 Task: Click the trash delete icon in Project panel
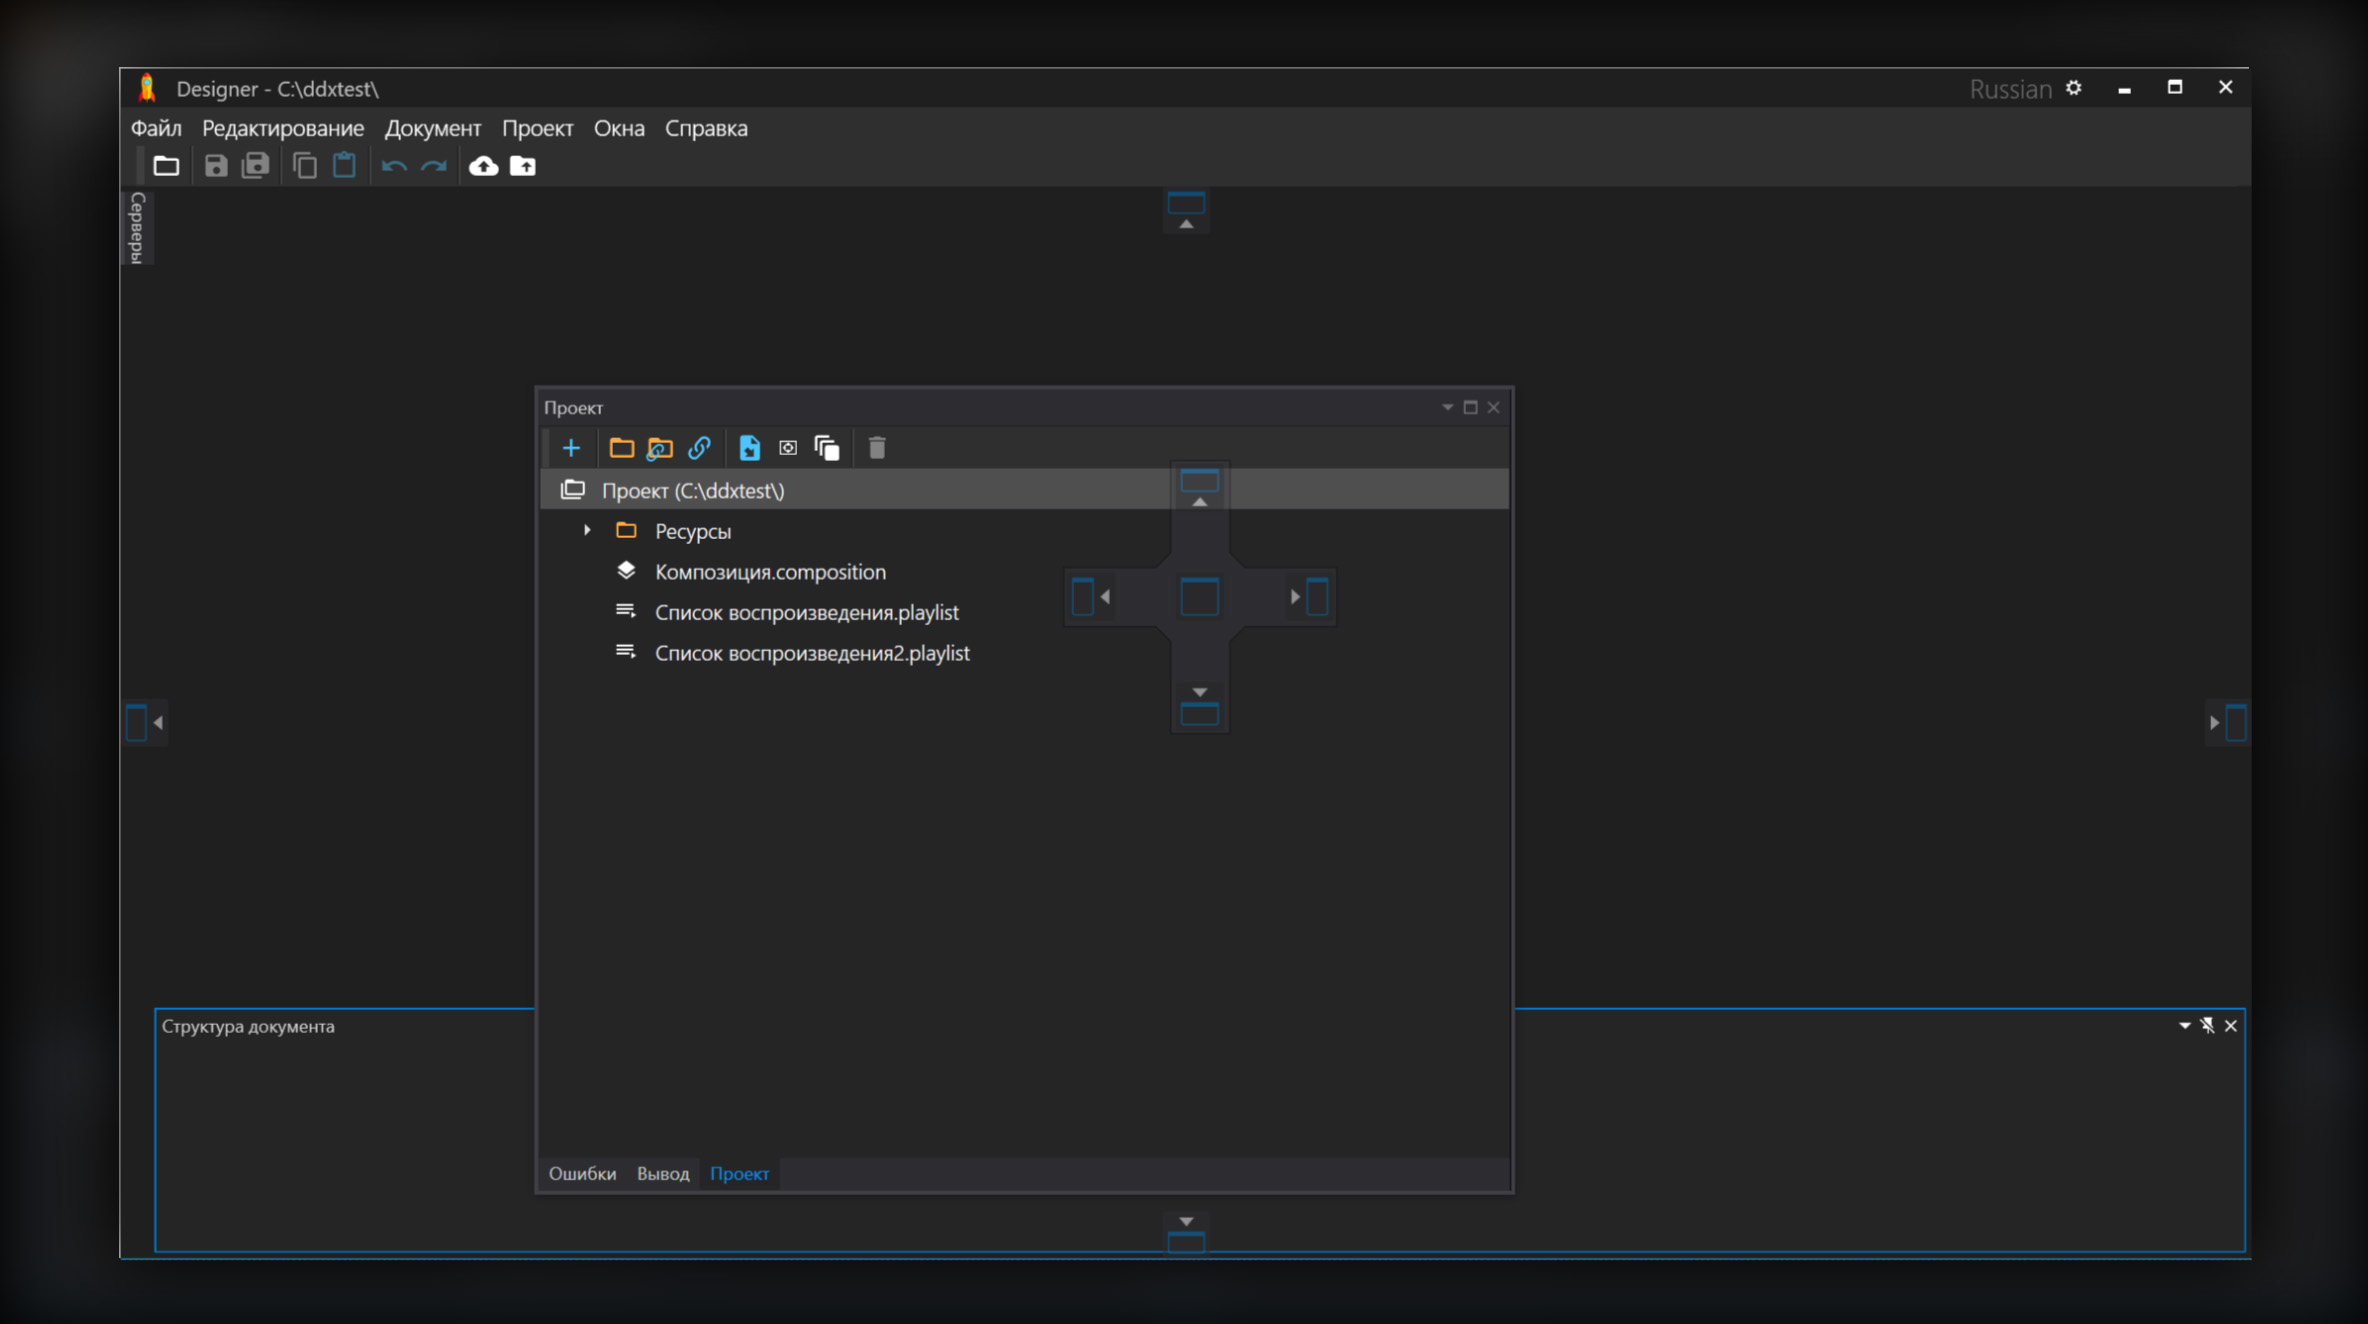877,448
